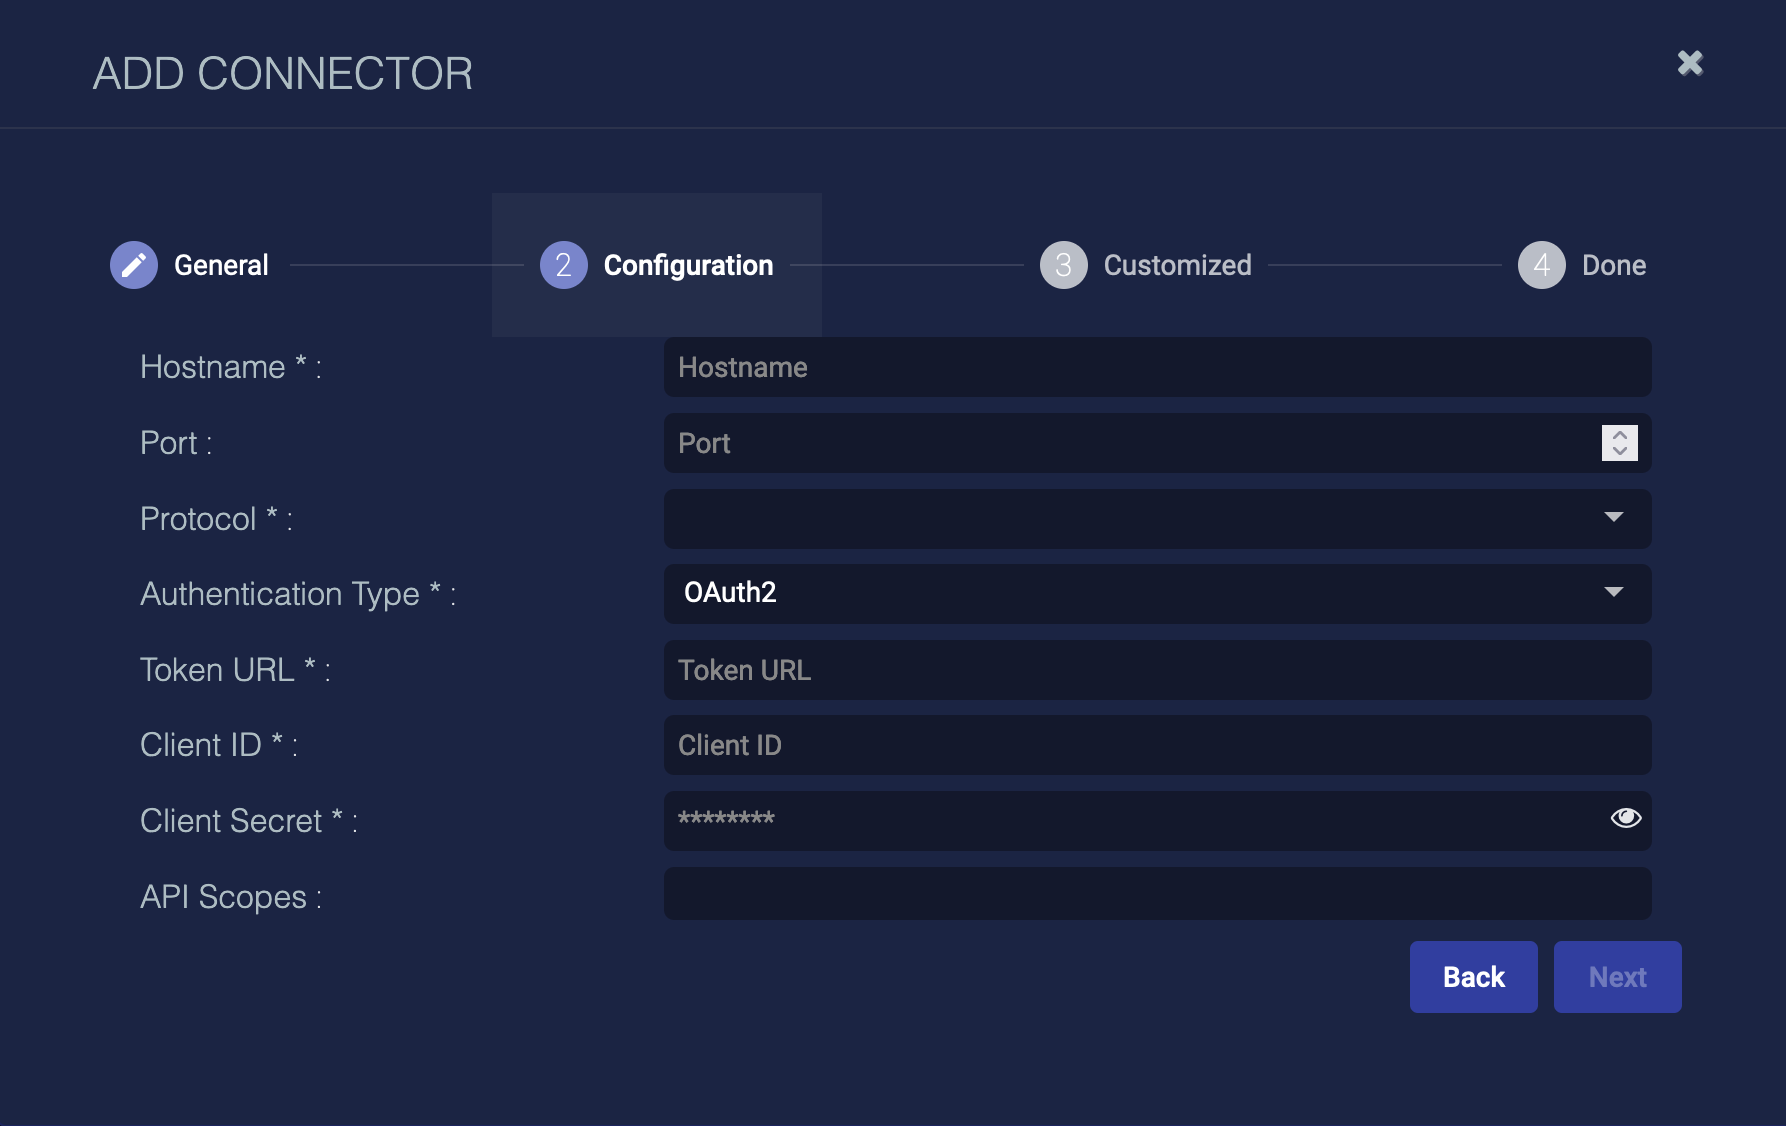The height and width of the screenshot is (1126, 1786).
Task: Click the API Scopes input box
Action: (1157, 894)
